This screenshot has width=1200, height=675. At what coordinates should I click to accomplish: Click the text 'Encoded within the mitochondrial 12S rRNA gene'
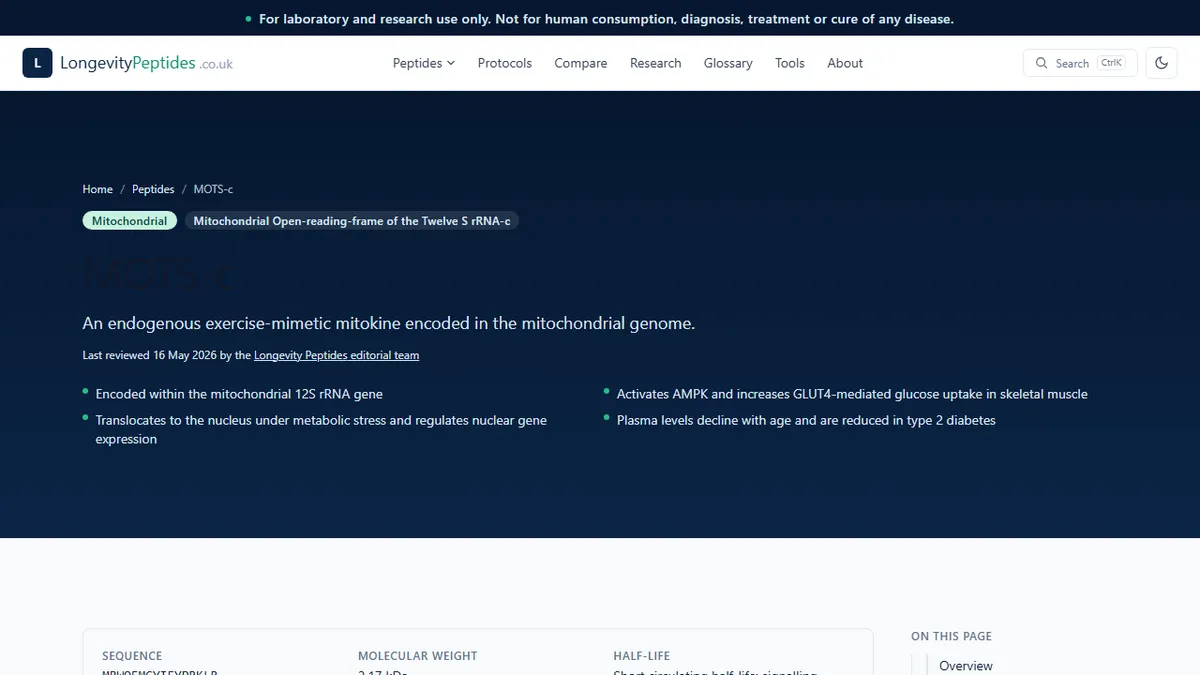(x=239, y=394)
